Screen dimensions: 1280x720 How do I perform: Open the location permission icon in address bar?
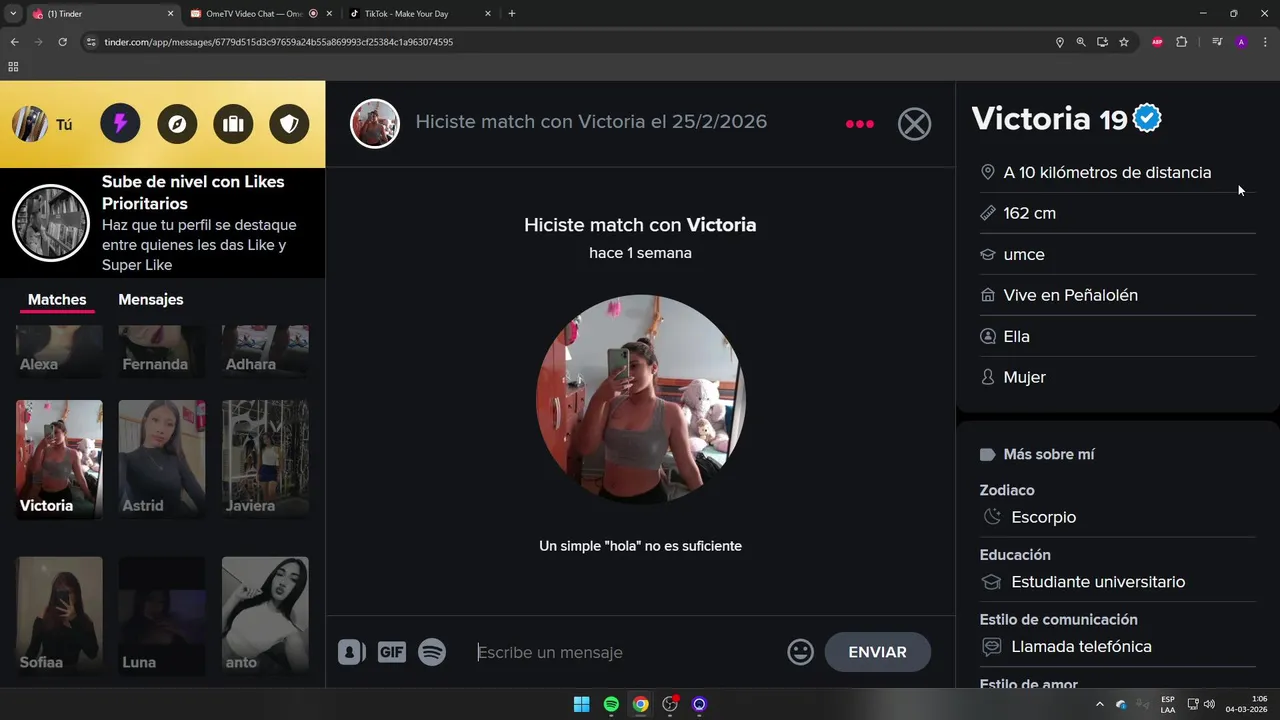[x=1060, y=42]
